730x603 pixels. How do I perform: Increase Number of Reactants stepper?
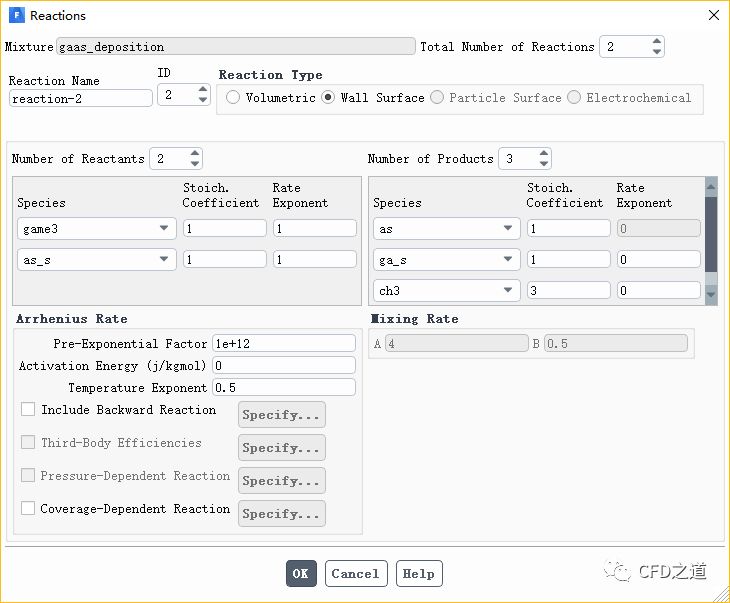coord(194,154)
